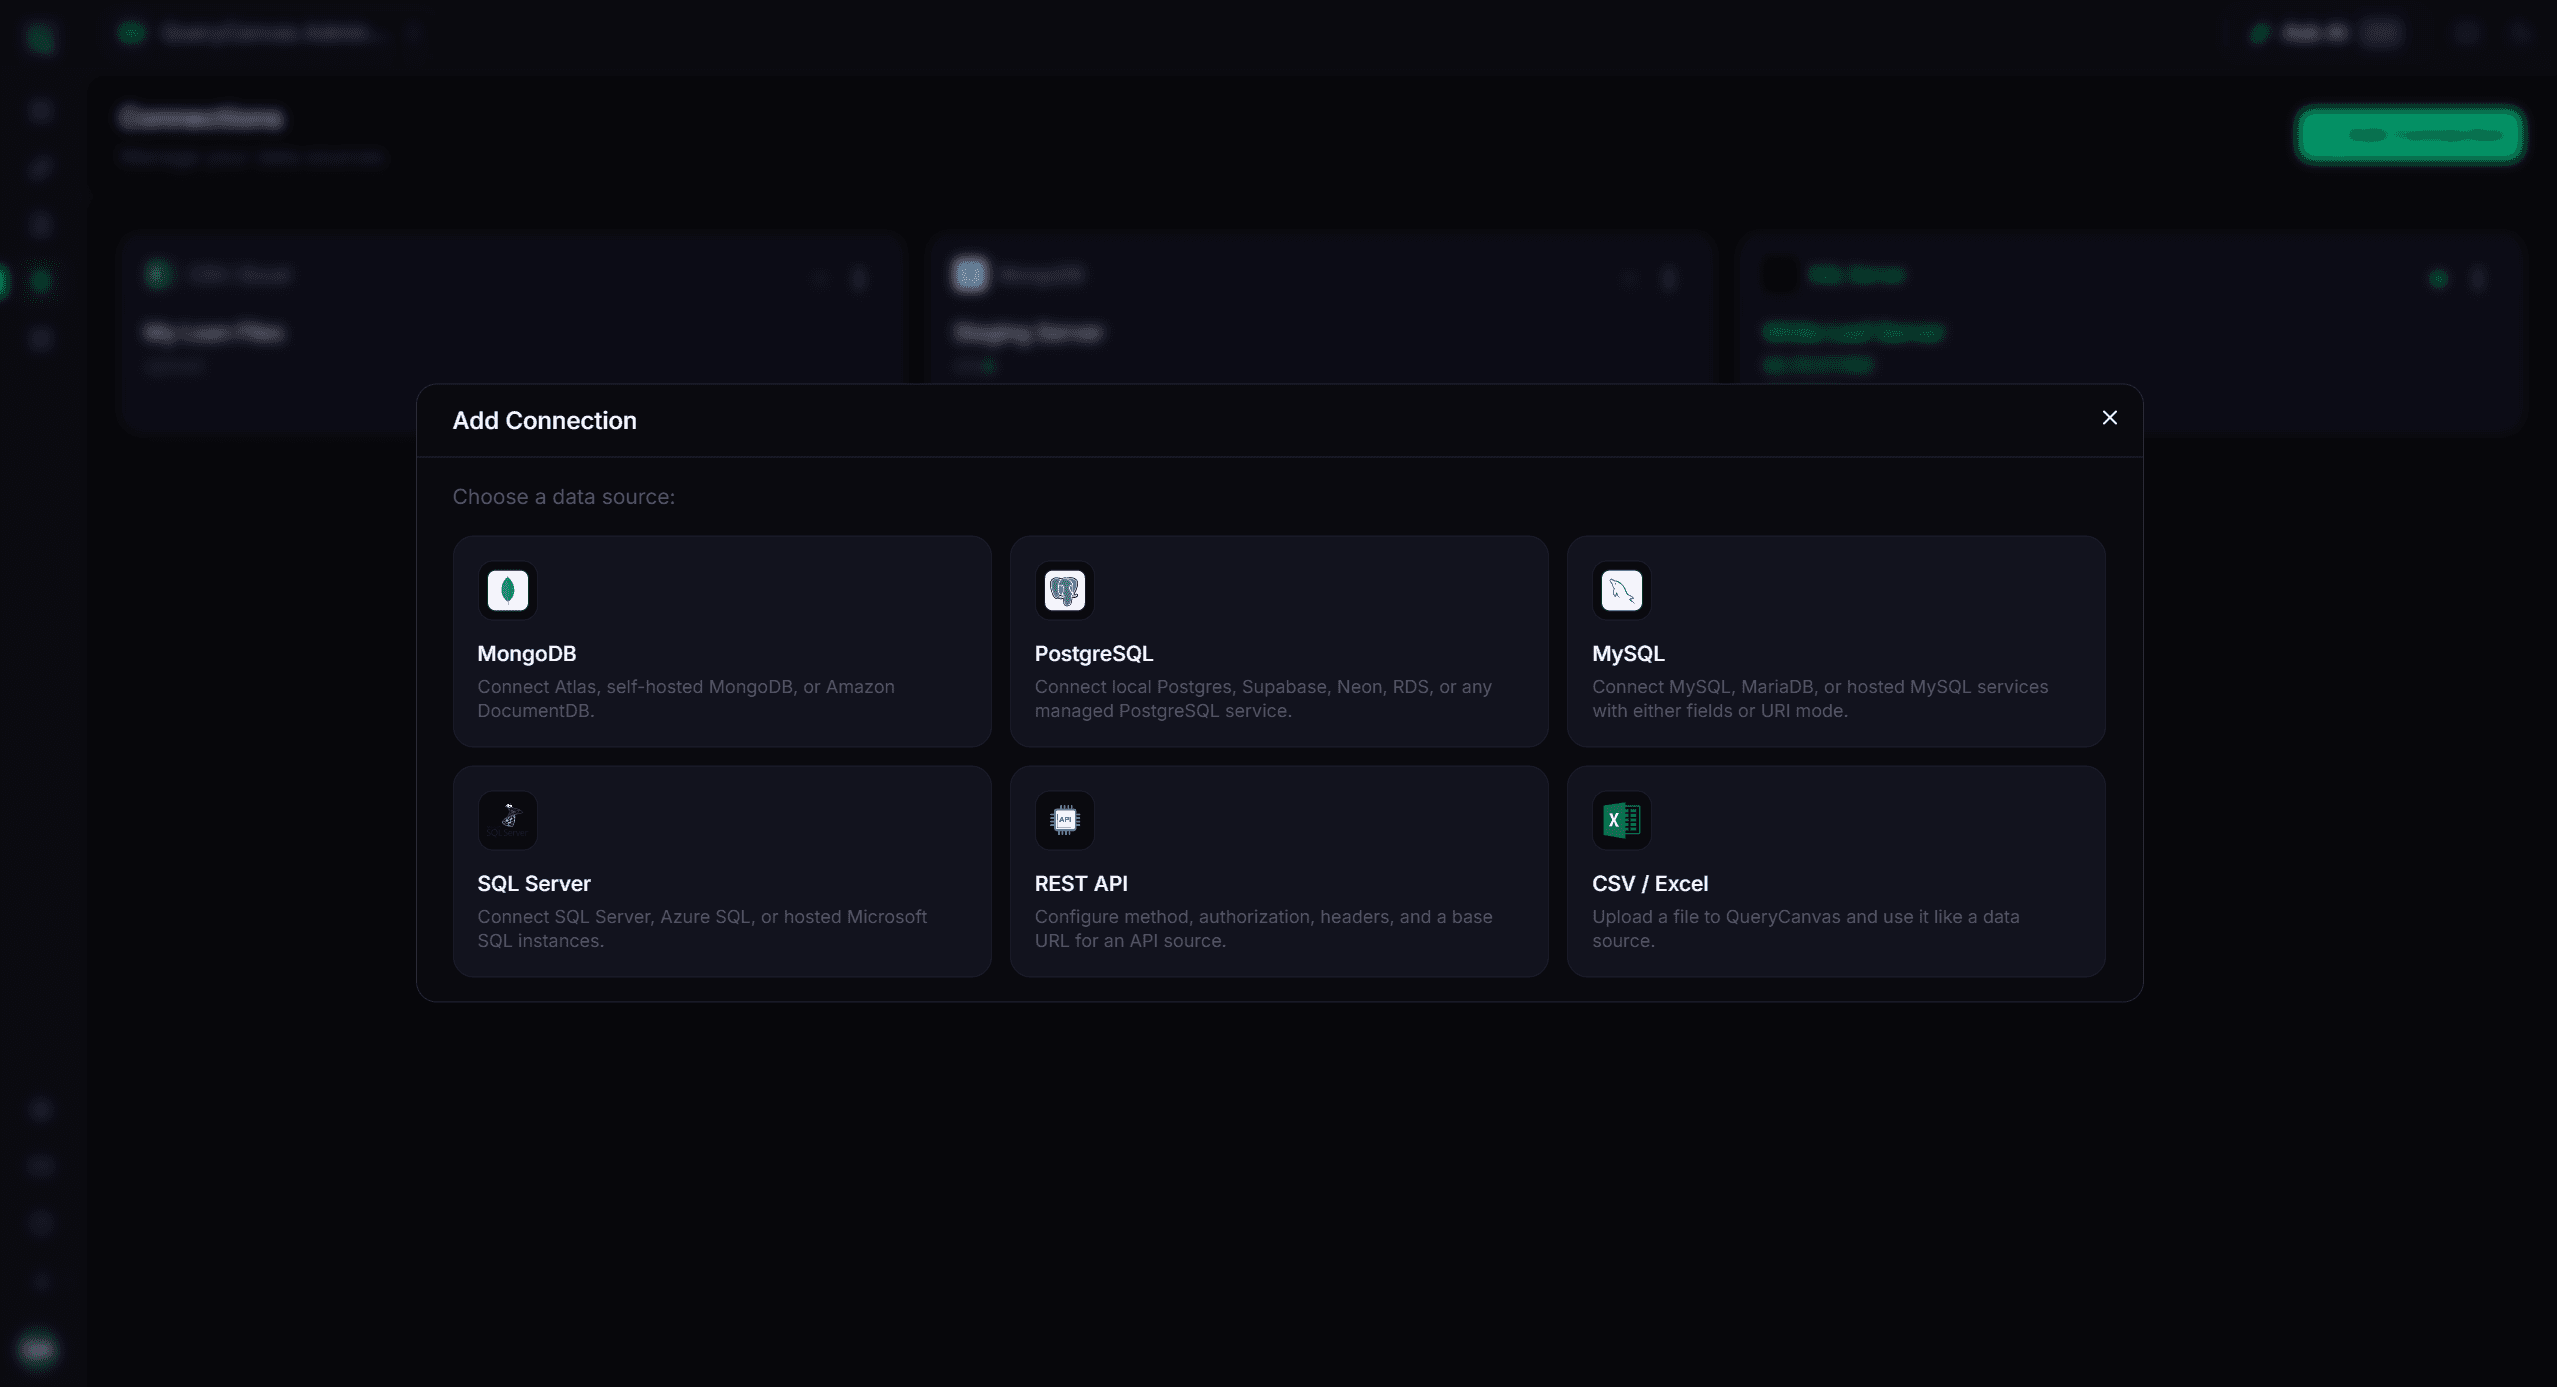2557x1387 pixels.
Task: Click the "Configure method, authorization, headers" description
Action: click(x=1262, y=928)
